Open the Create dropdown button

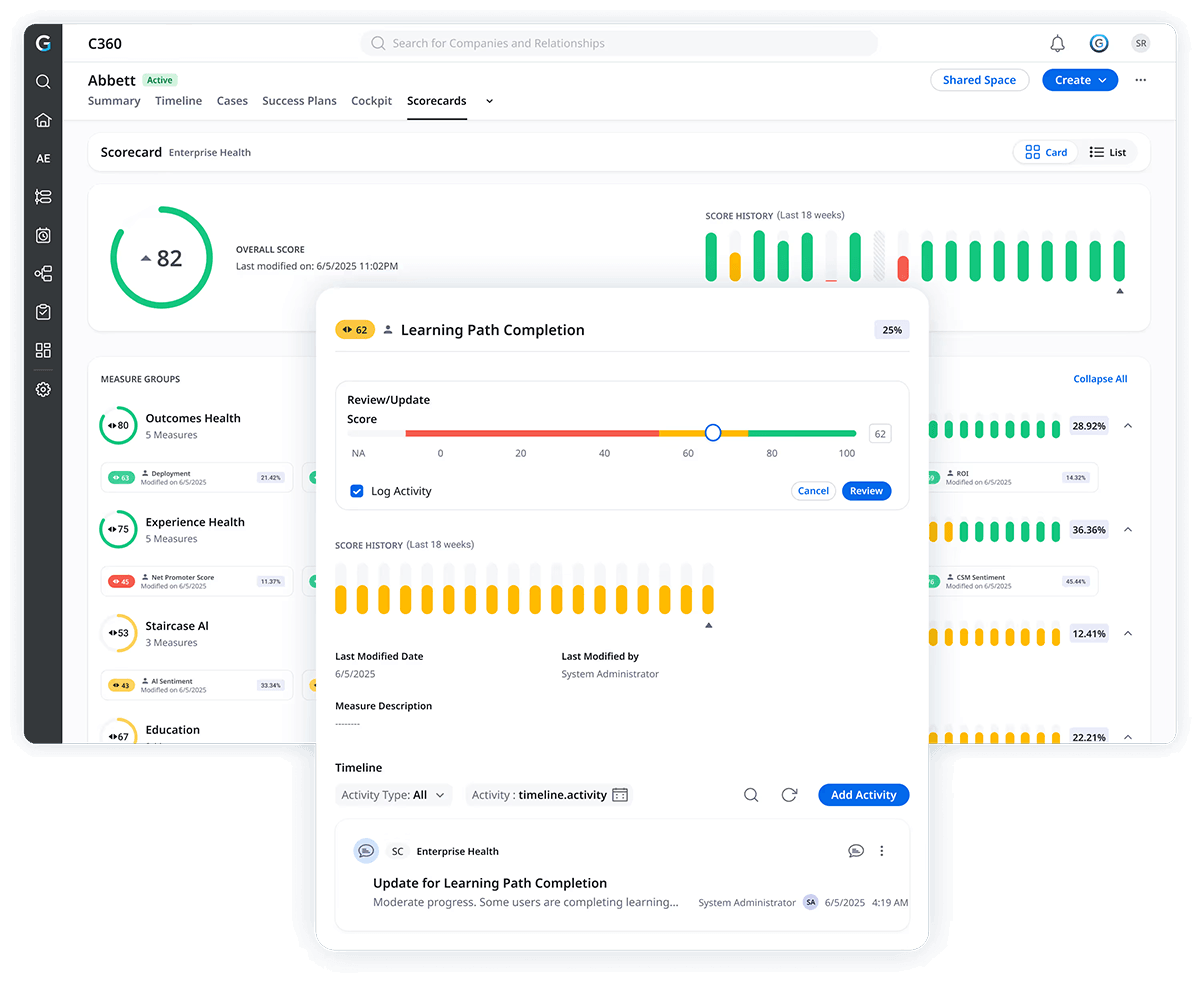pos(1080,80)
